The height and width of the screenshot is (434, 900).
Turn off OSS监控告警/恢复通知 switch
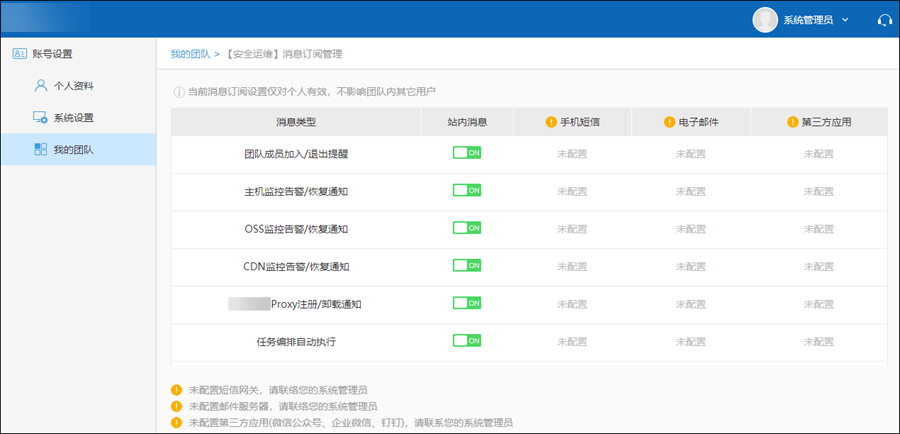[467, 228]
